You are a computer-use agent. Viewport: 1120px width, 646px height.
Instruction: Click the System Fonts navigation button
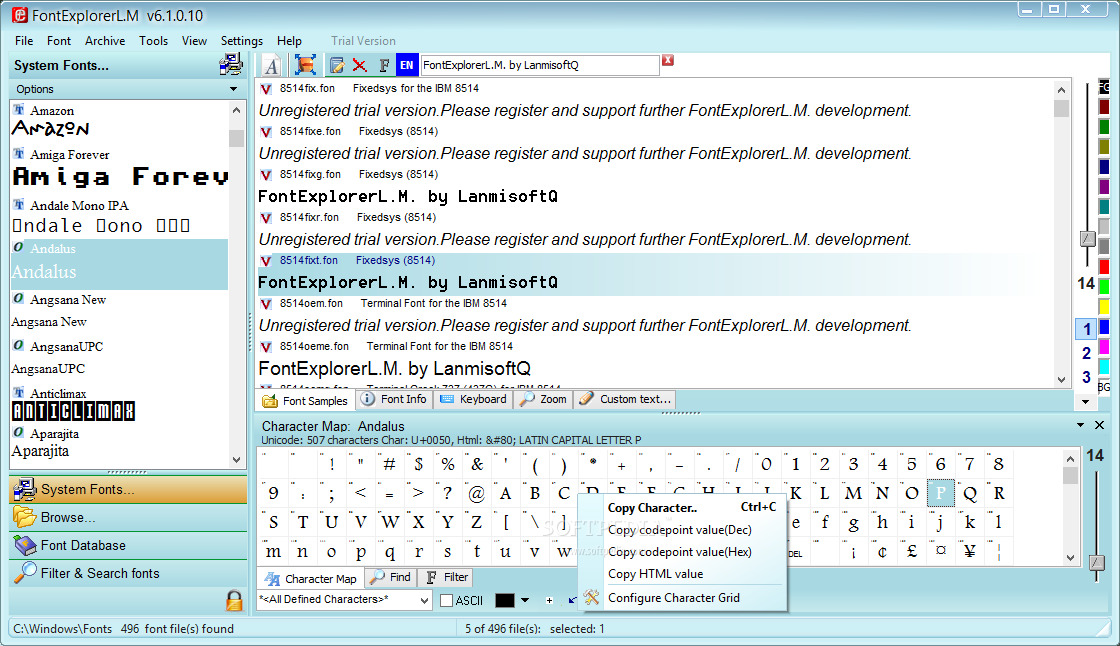tap(129, 490)
